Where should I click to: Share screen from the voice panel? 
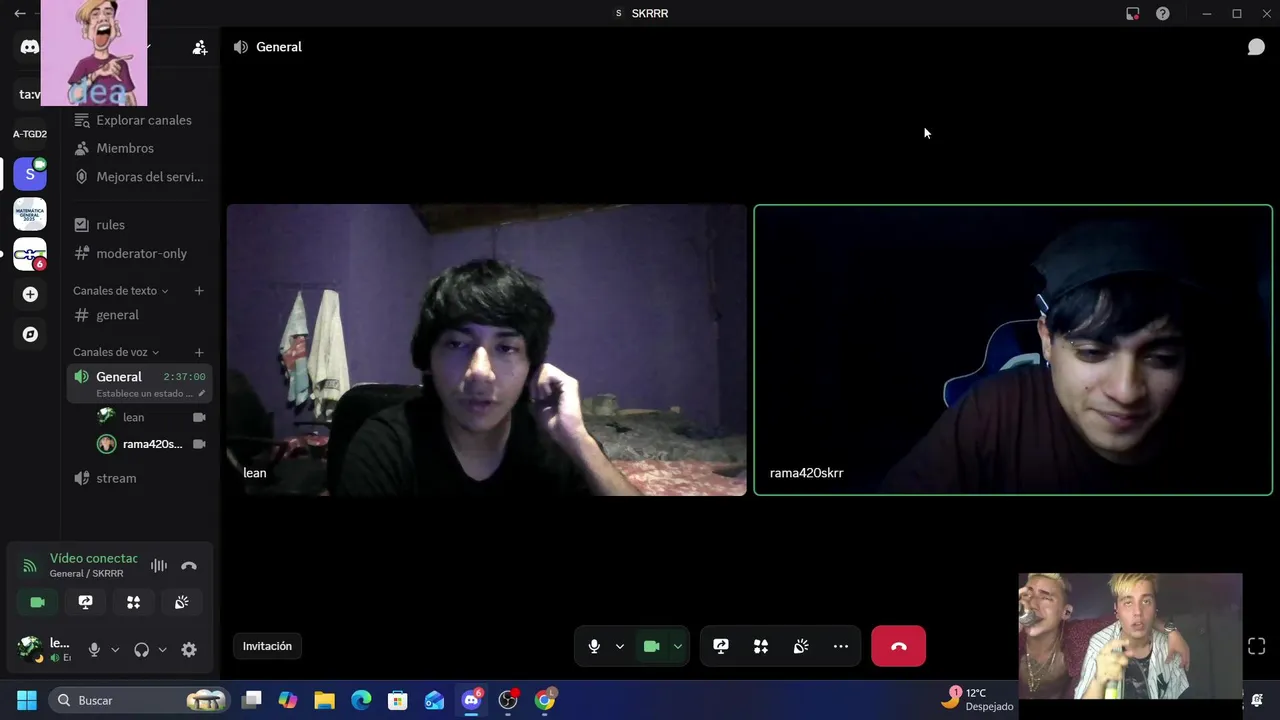[85, 602]
